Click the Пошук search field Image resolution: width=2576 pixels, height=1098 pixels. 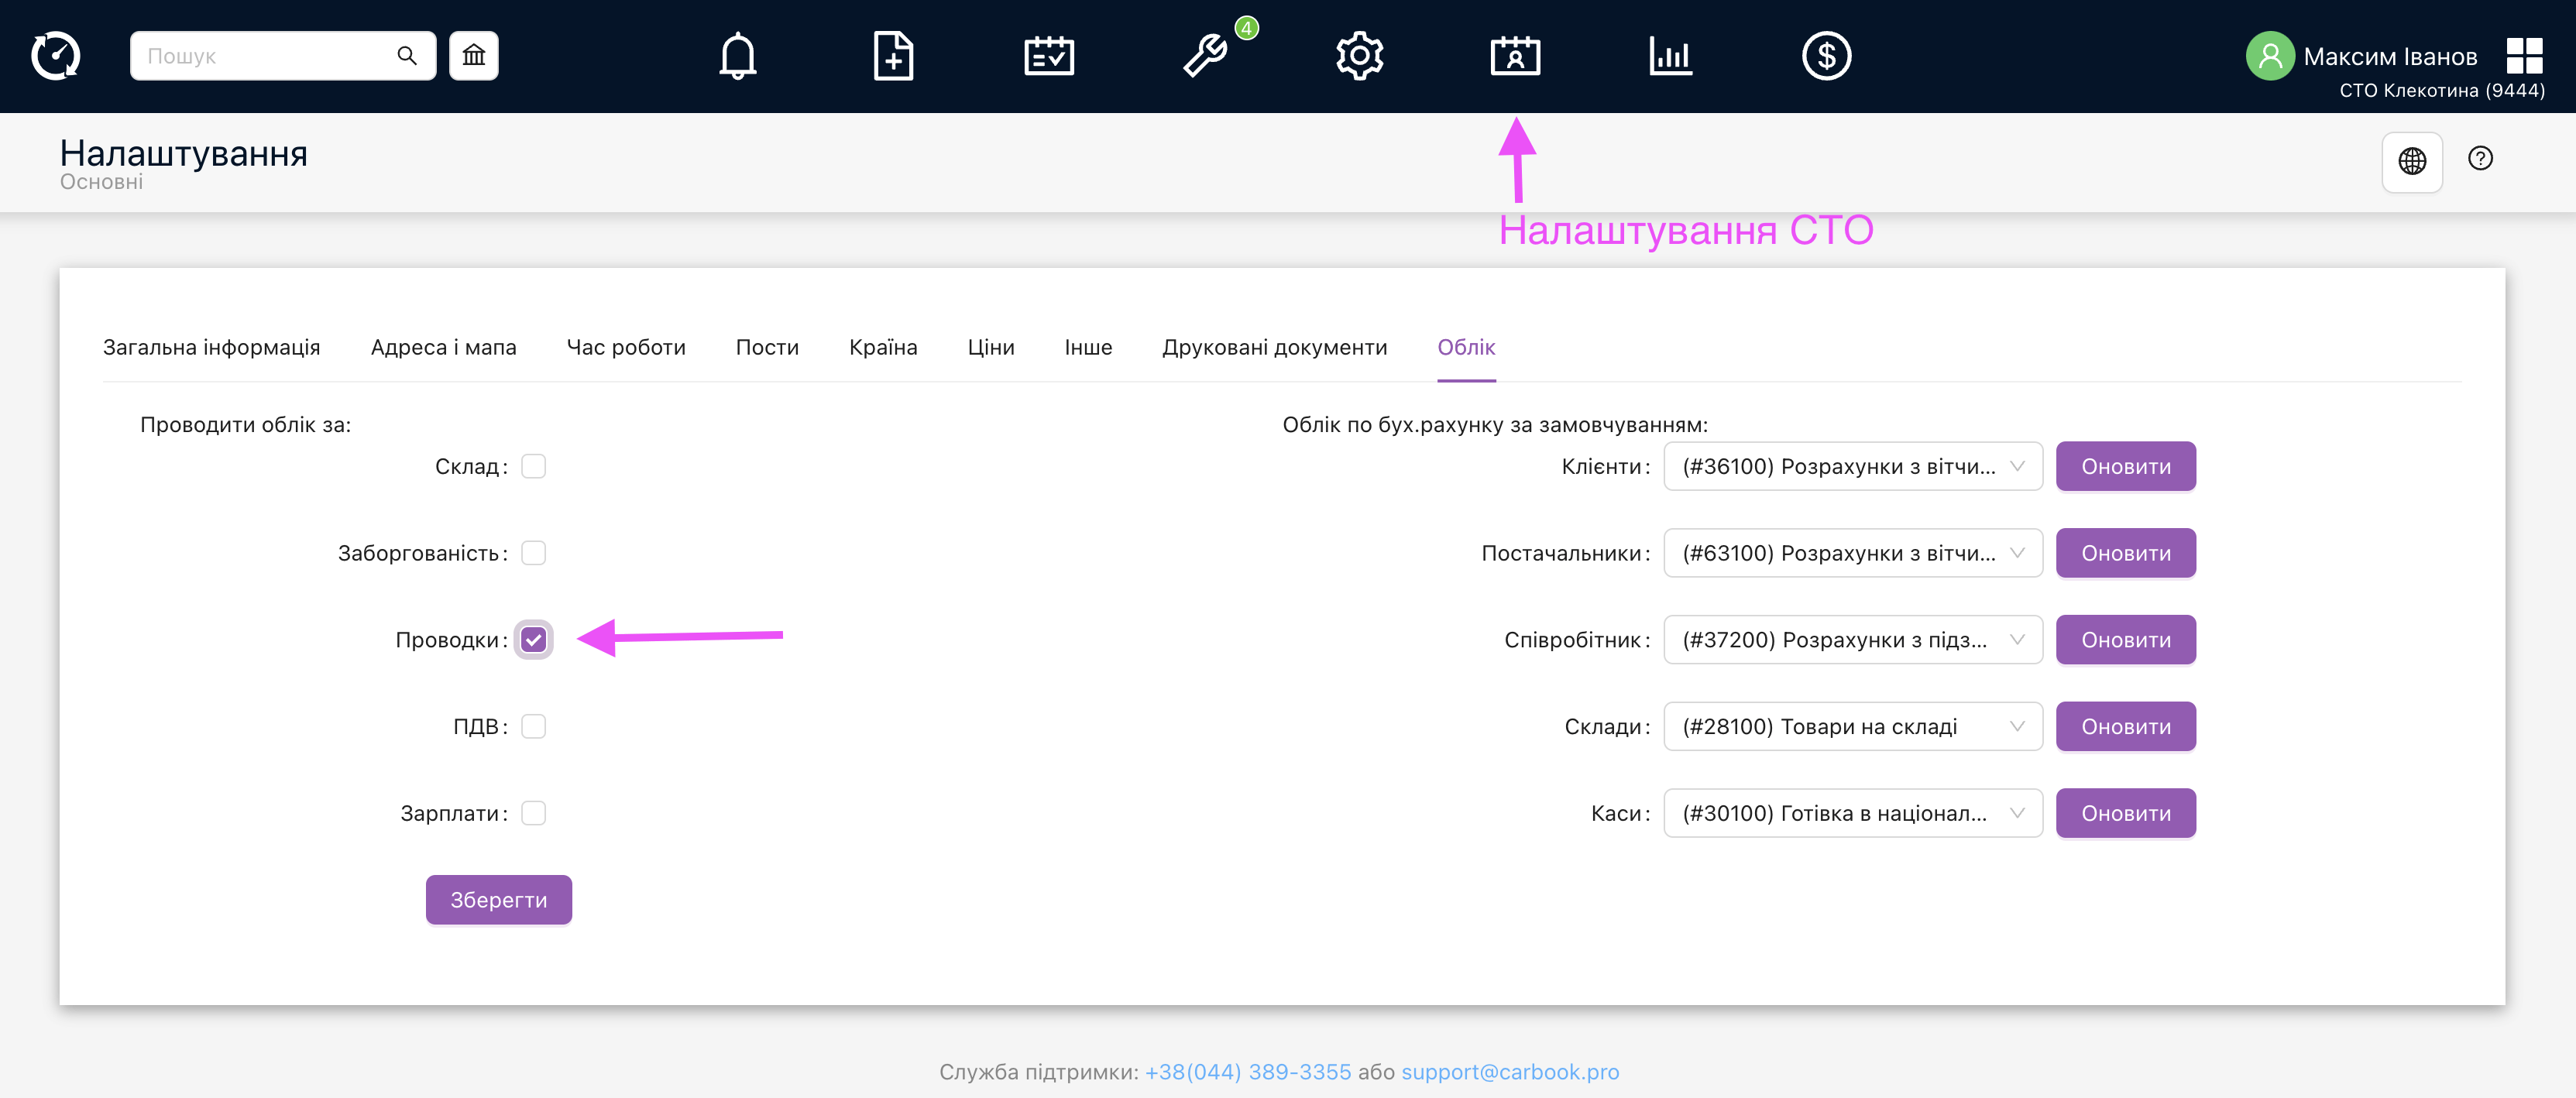point(265,56)
